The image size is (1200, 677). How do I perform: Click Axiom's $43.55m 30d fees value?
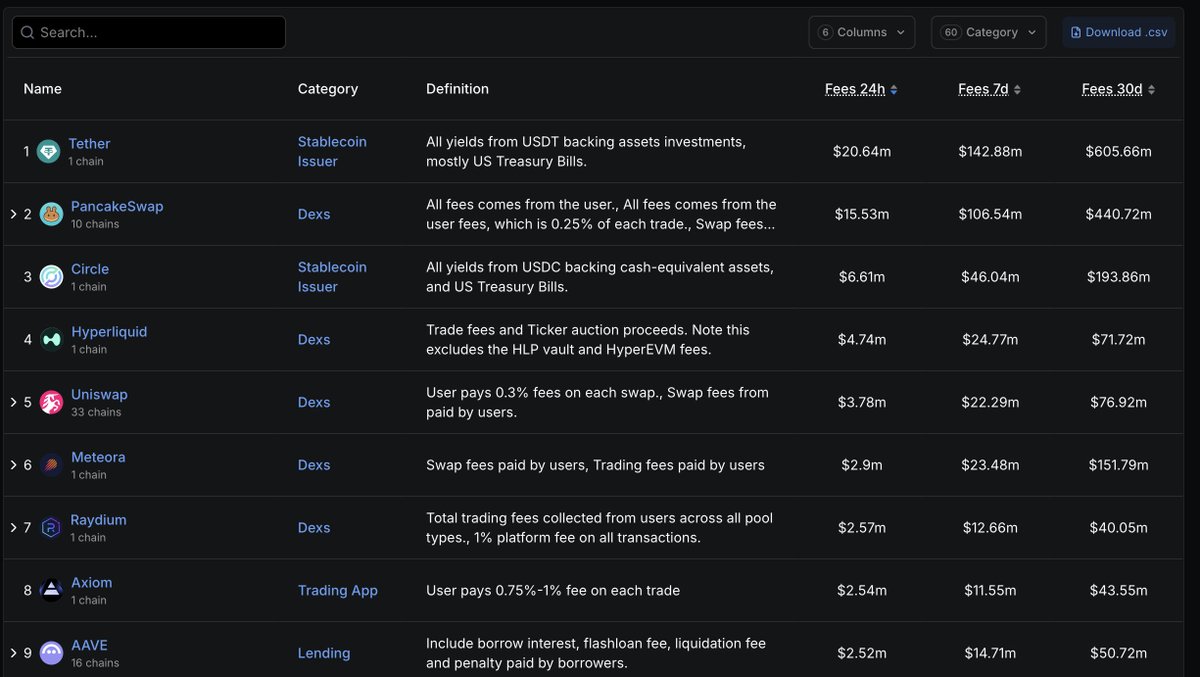click(1118, 591)
